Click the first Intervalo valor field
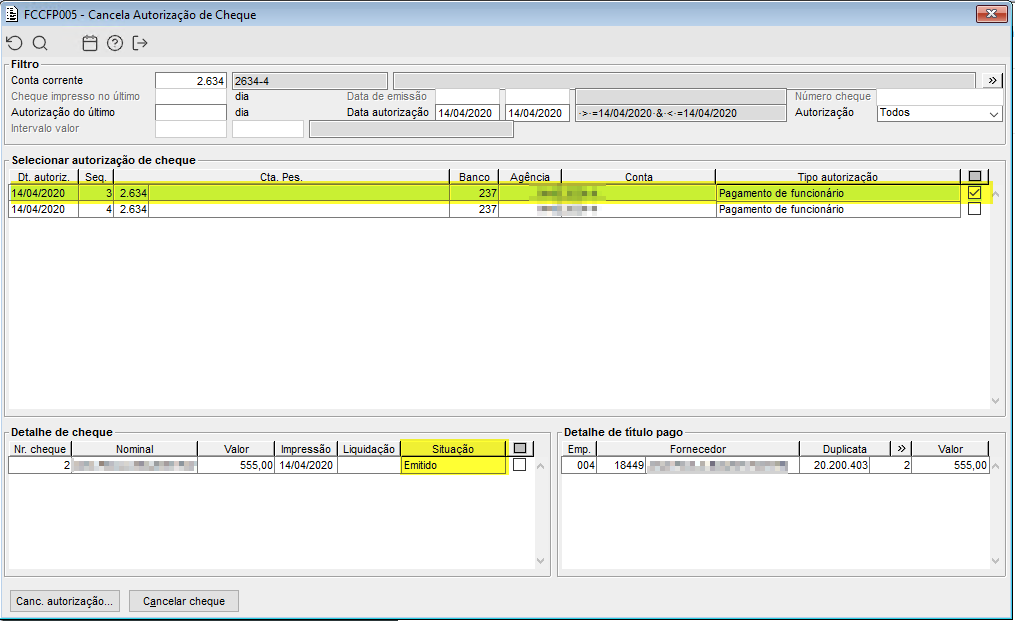 click(191, 129)
